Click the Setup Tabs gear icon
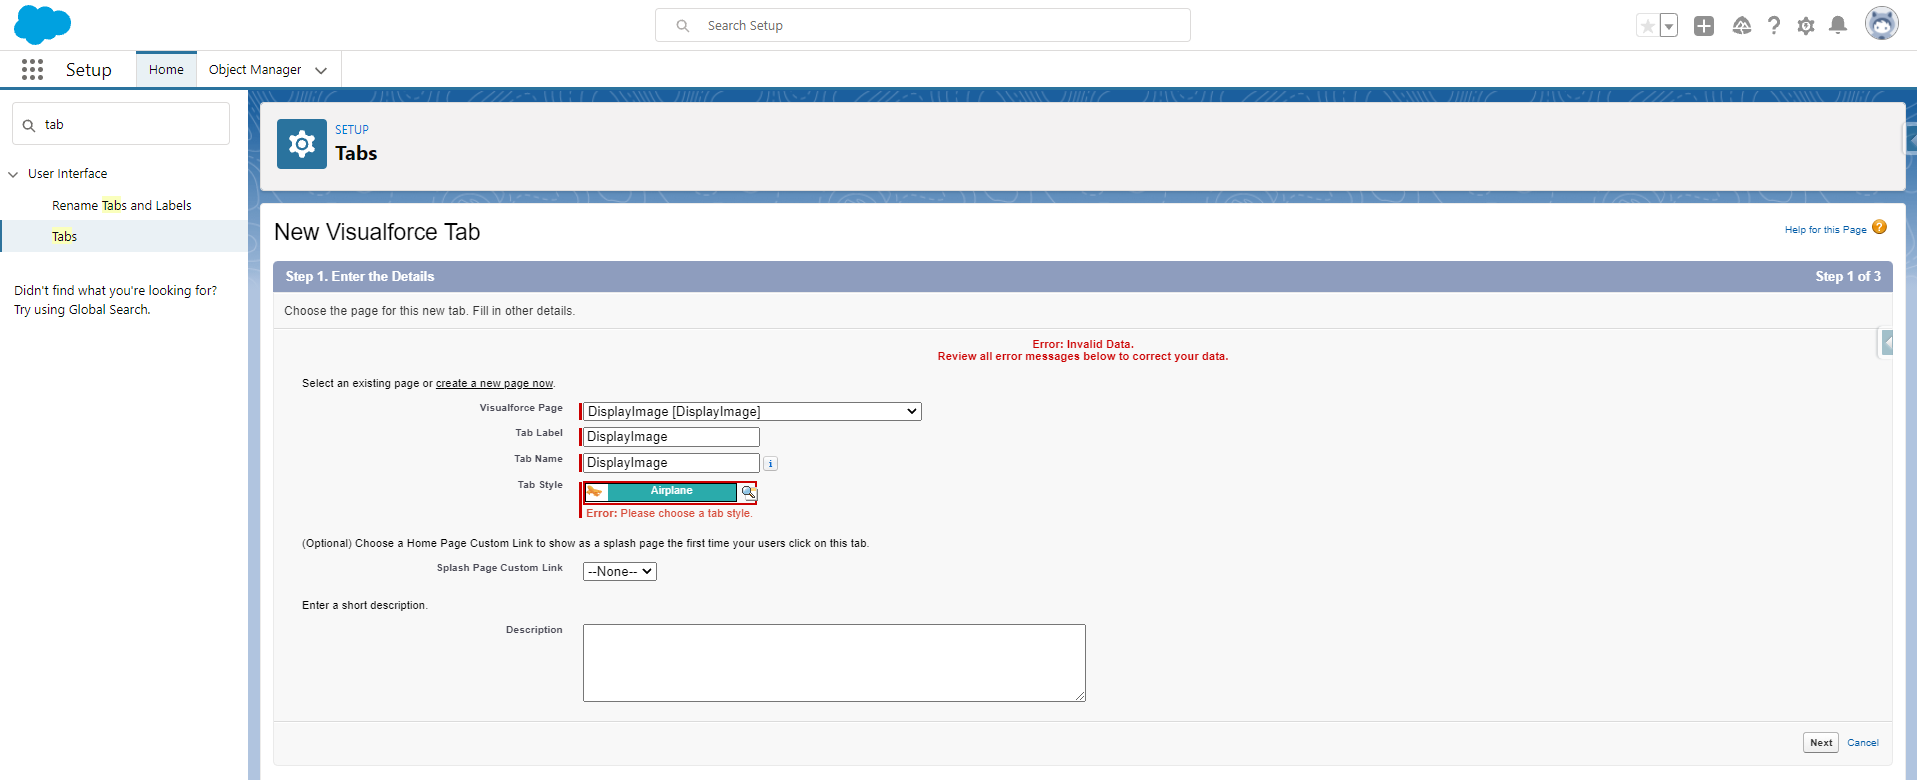 pos(302,144)
